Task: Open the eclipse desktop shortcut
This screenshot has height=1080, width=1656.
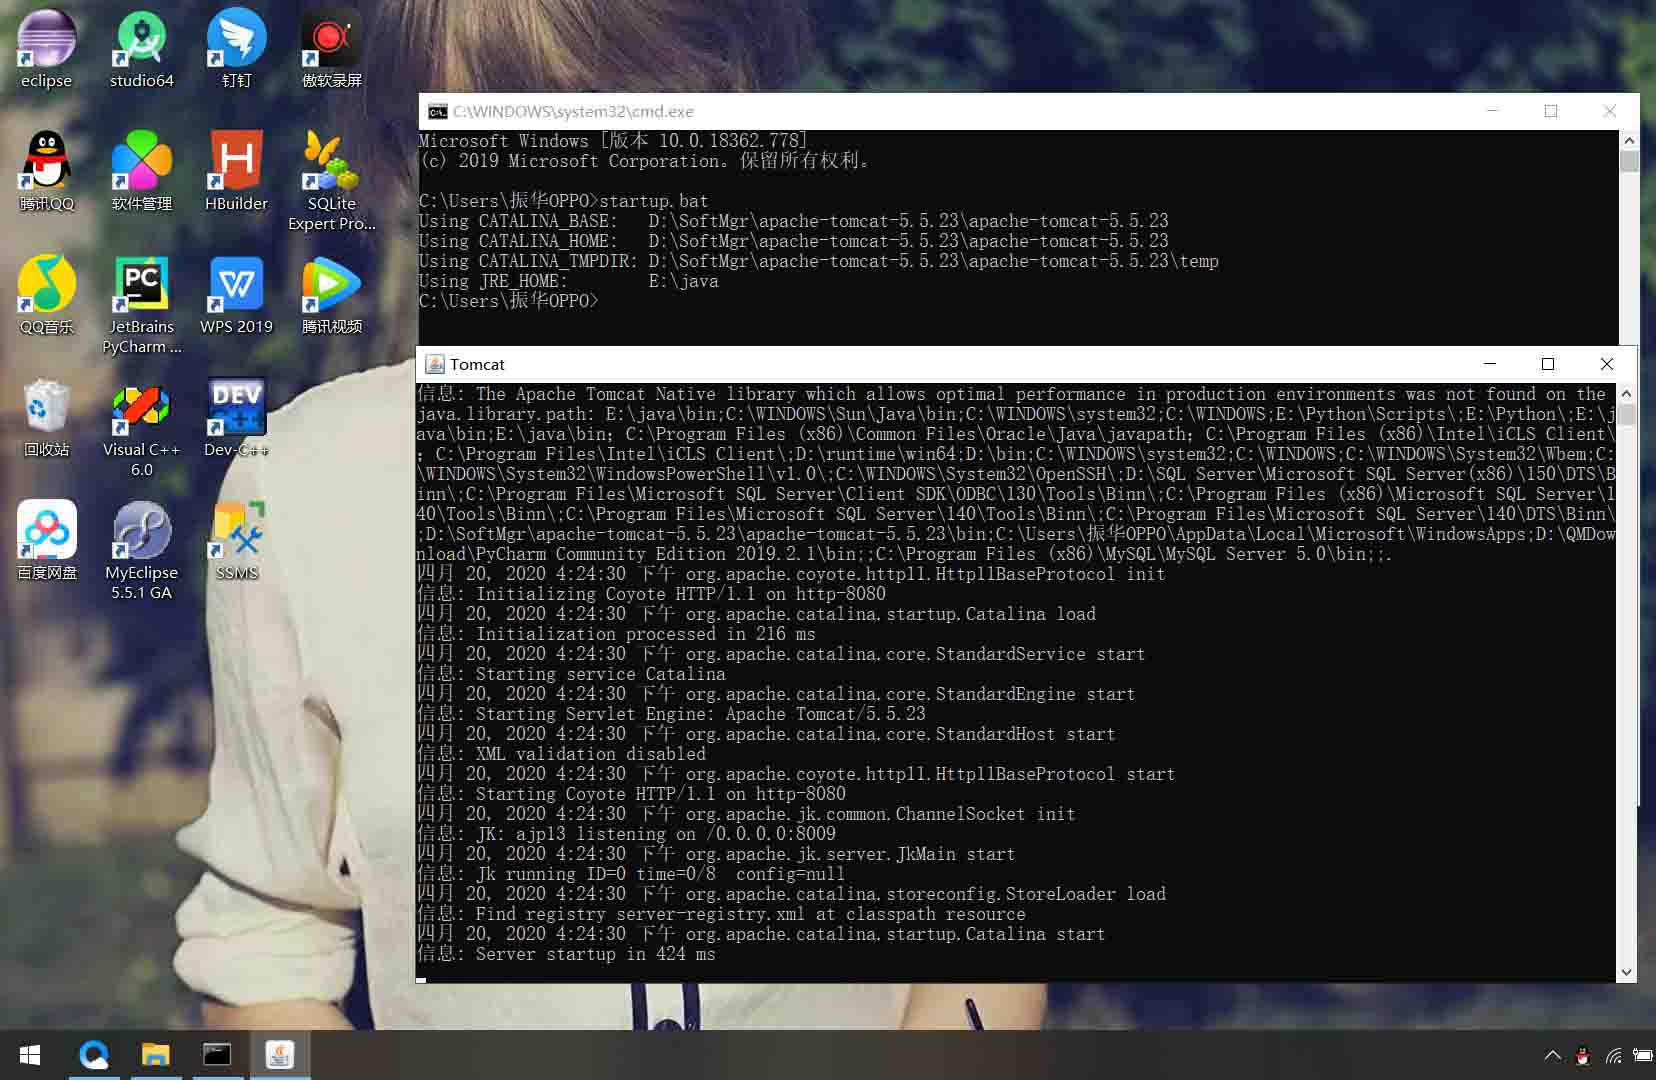Action: 46,48
